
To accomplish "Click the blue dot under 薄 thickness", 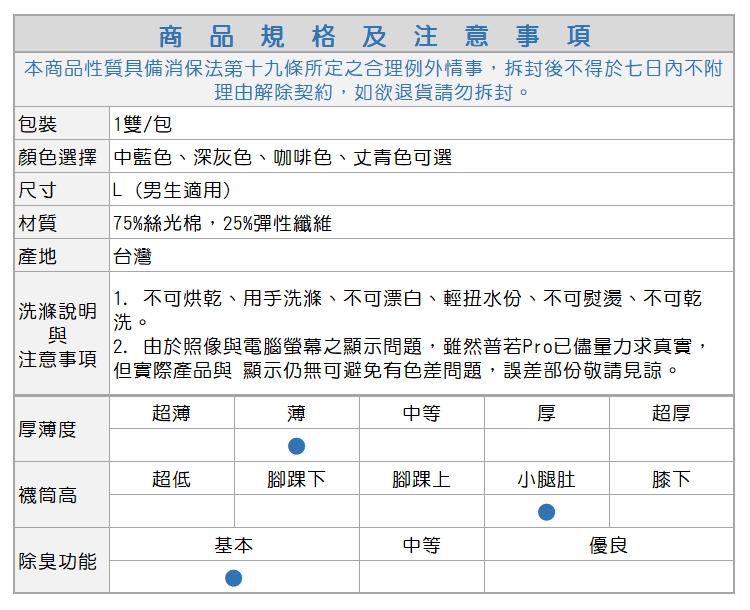I will (x=296, y=446).
